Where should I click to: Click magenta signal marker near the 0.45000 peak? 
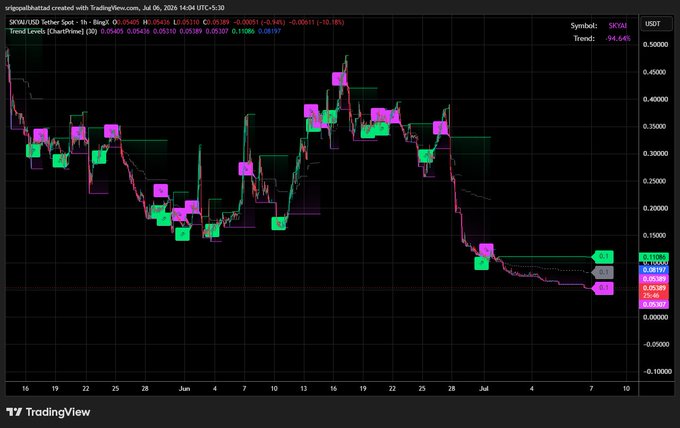[340, 79]
